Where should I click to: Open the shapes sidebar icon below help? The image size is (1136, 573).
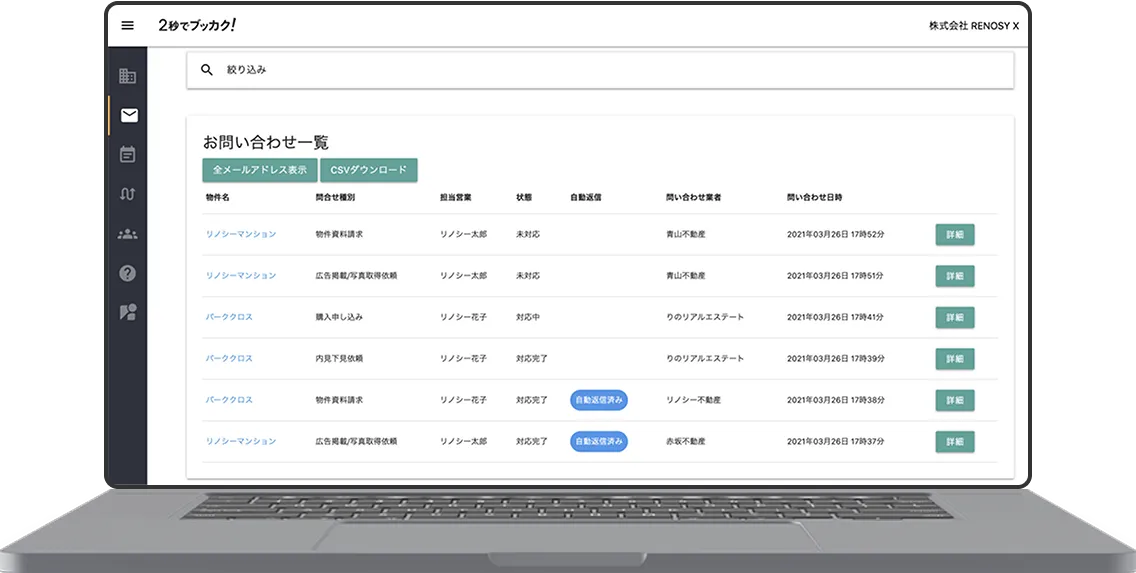point(128,312)
